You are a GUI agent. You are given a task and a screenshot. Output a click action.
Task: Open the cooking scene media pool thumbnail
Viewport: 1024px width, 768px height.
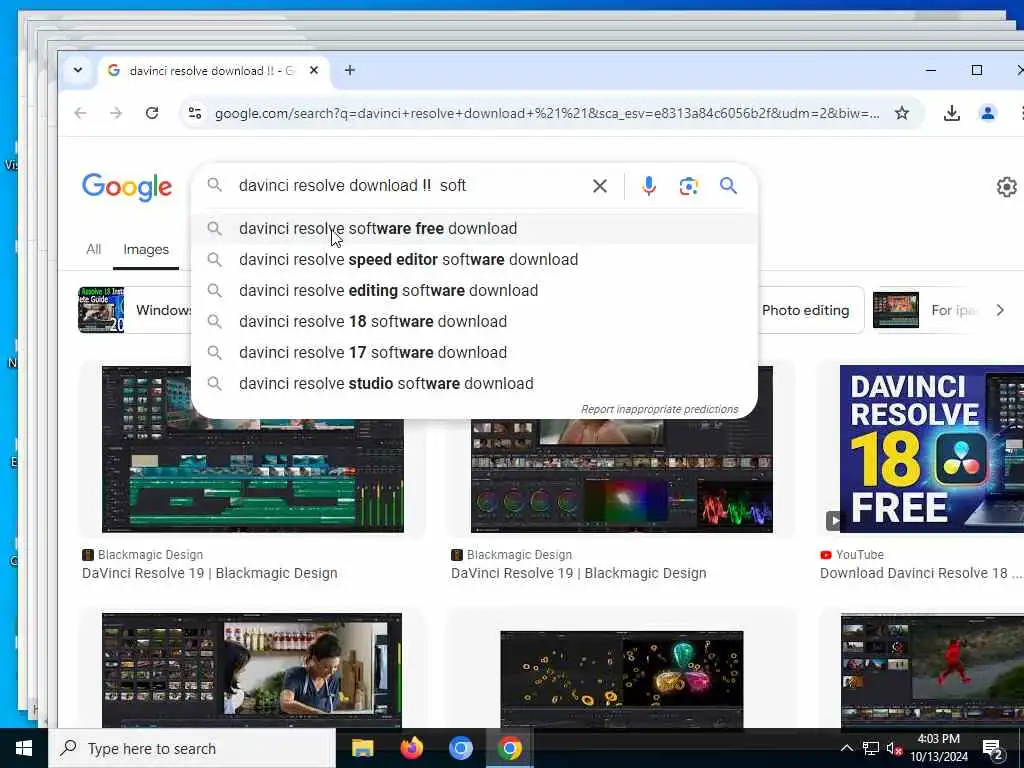click(x=252, y=669)
